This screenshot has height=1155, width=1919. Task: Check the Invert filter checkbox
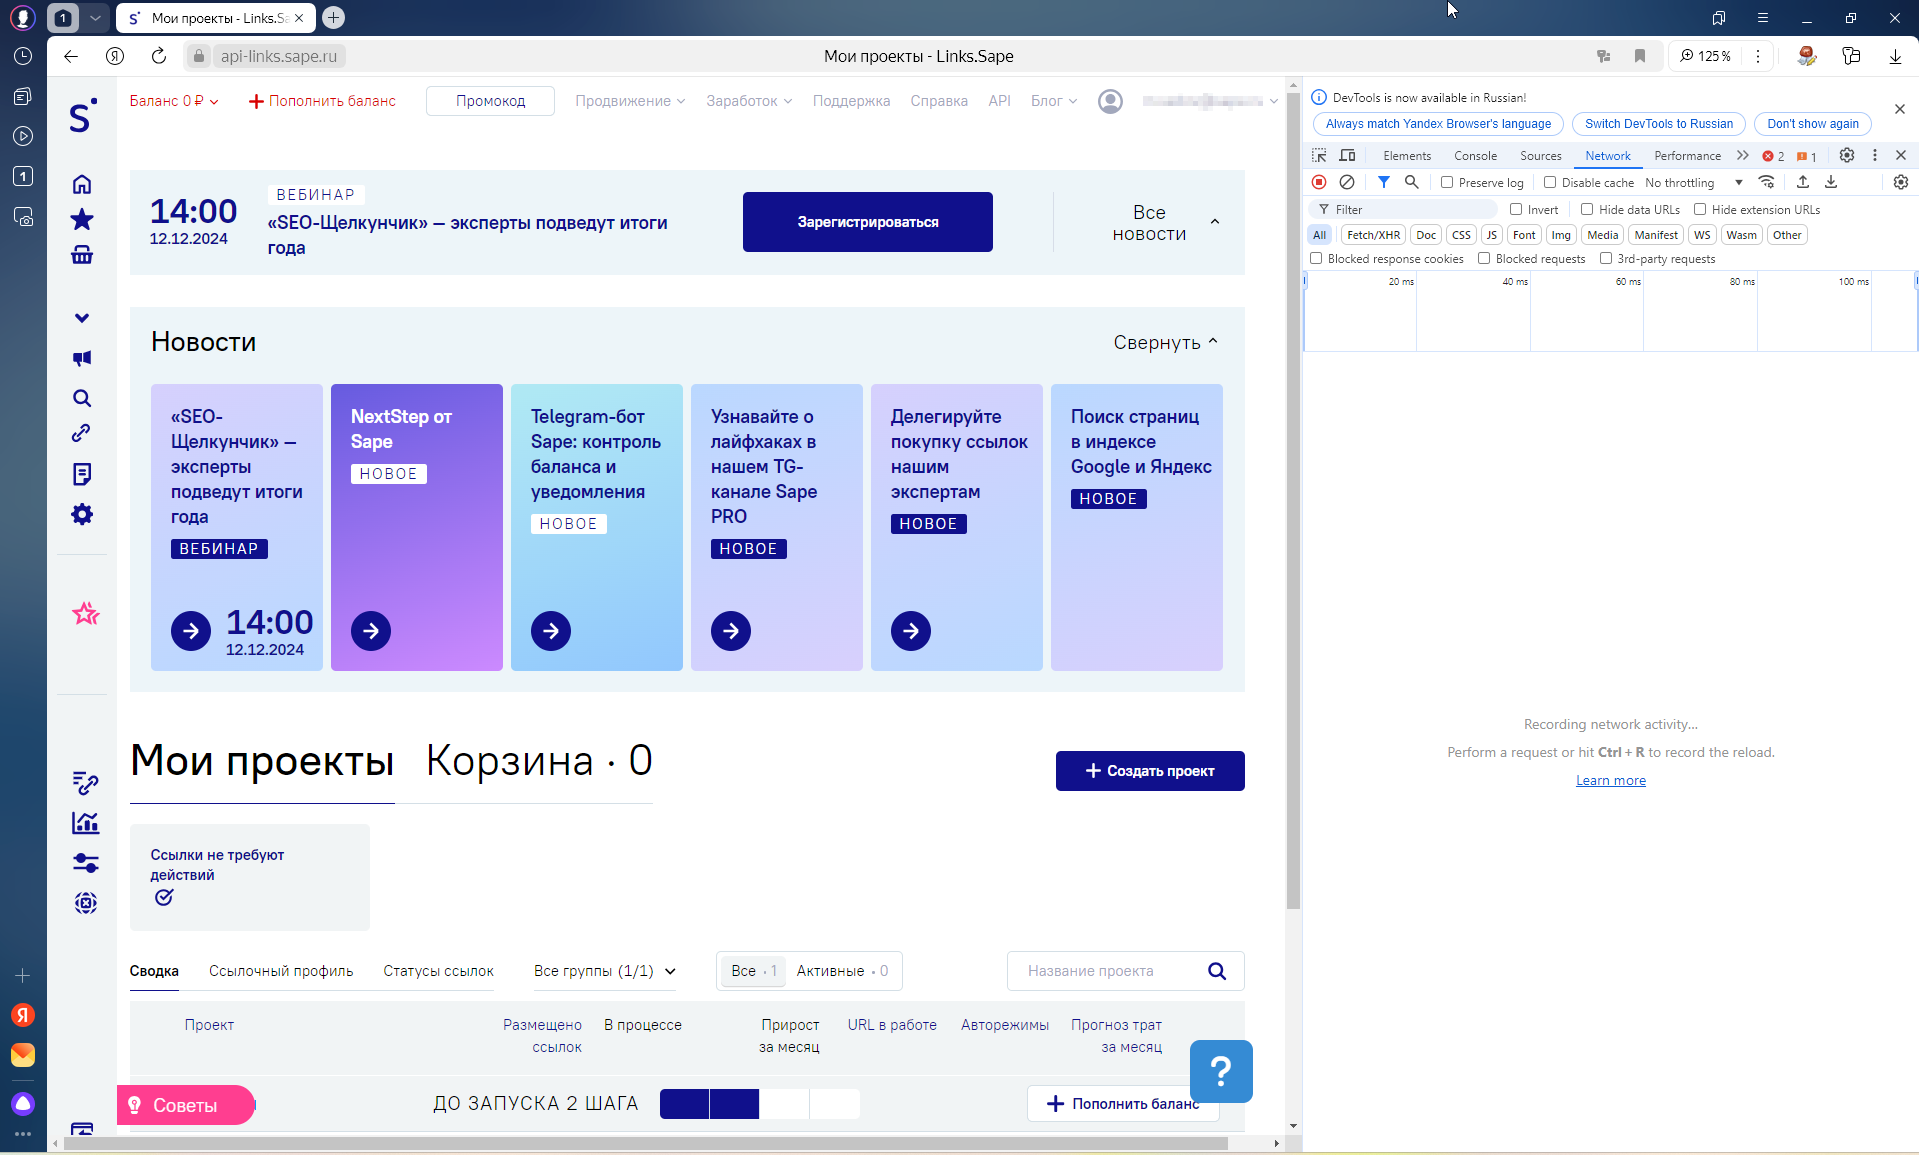pyautogui.click(x=1516, y=209)
